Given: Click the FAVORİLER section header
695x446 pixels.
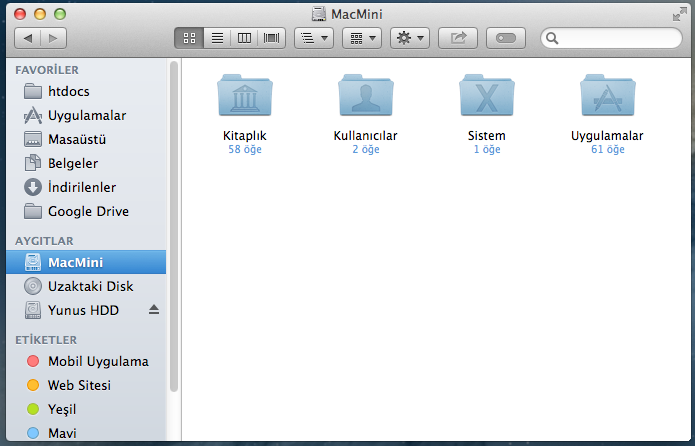Looking at the screenshot, I should [x=47, y=70].
